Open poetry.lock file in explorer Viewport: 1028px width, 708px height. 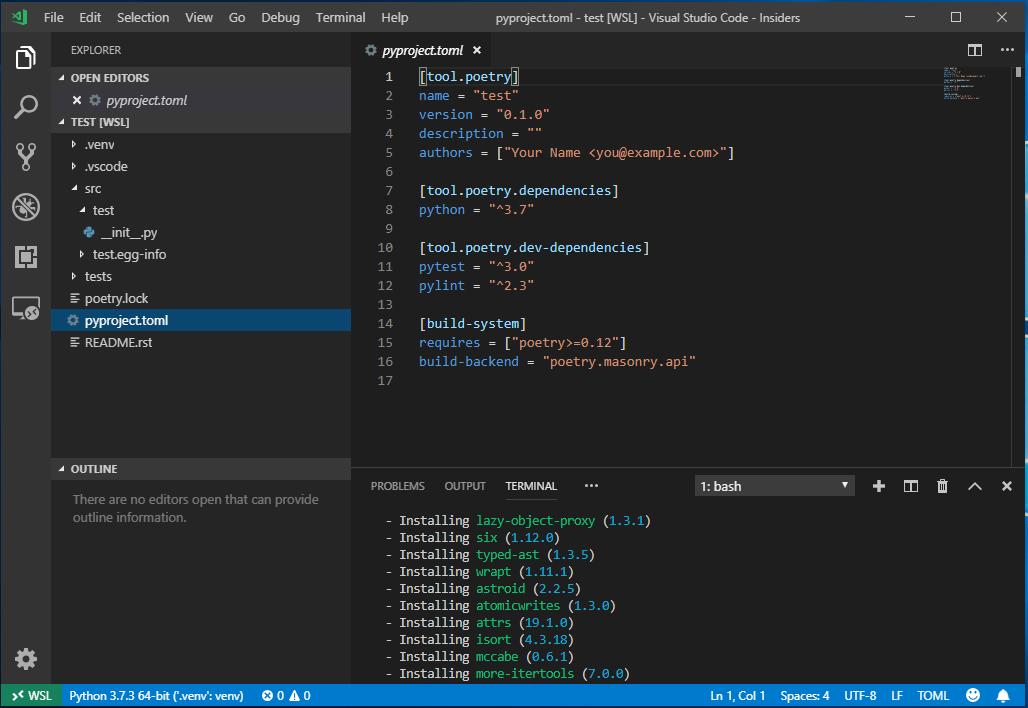pyautogui.click(x=116, y=298)
